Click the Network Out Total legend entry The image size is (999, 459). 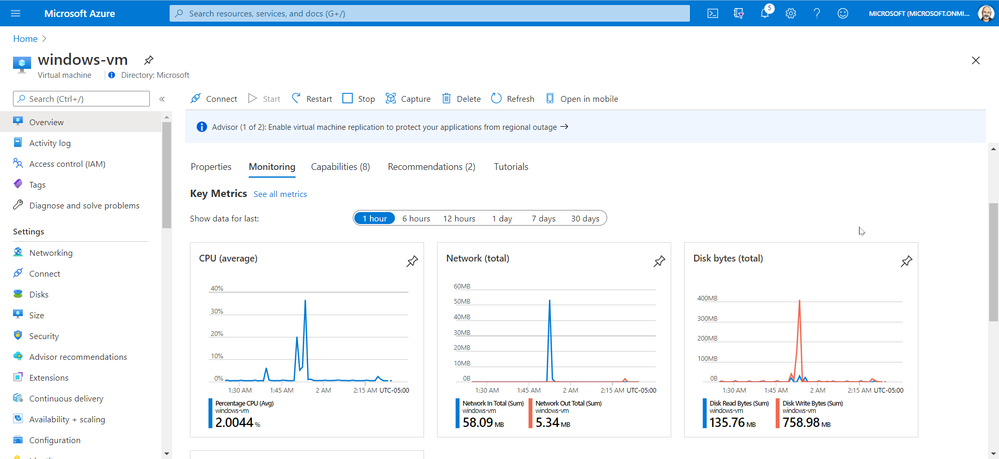tap(564, 414)
